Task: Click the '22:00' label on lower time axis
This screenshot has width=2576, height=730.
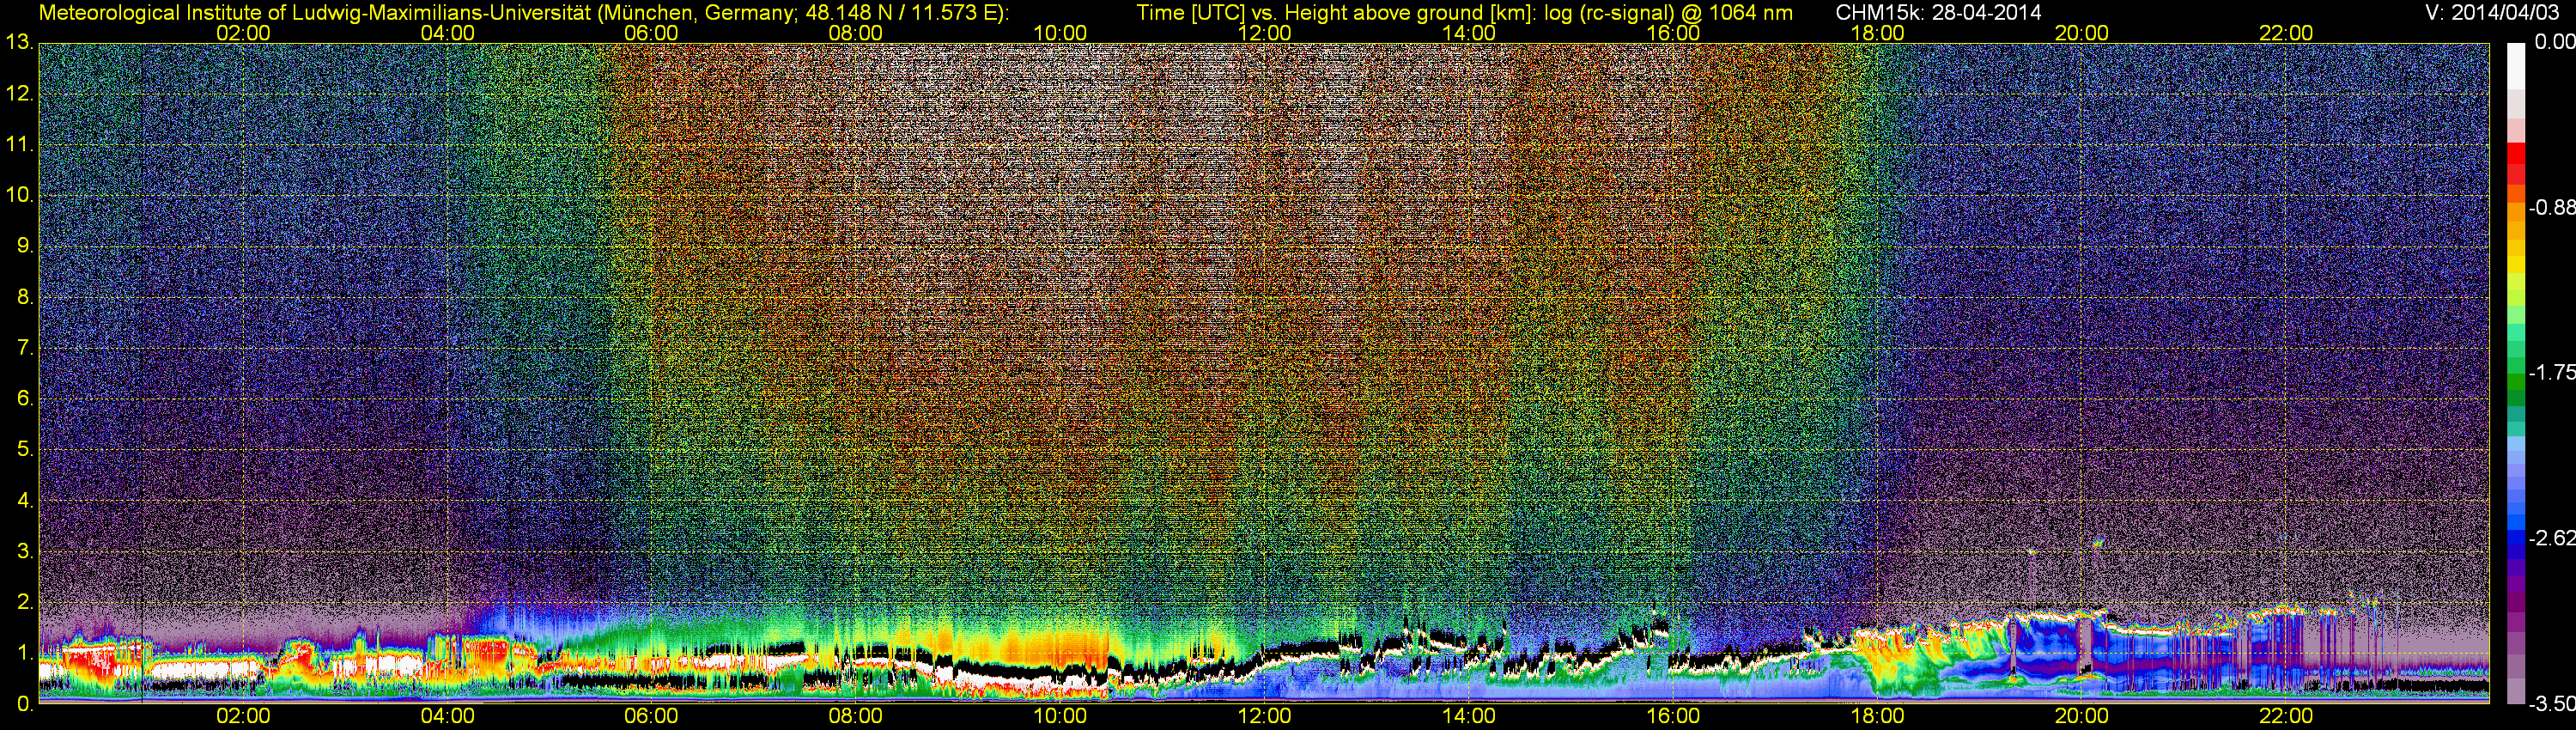Action: pos(2286,716)
